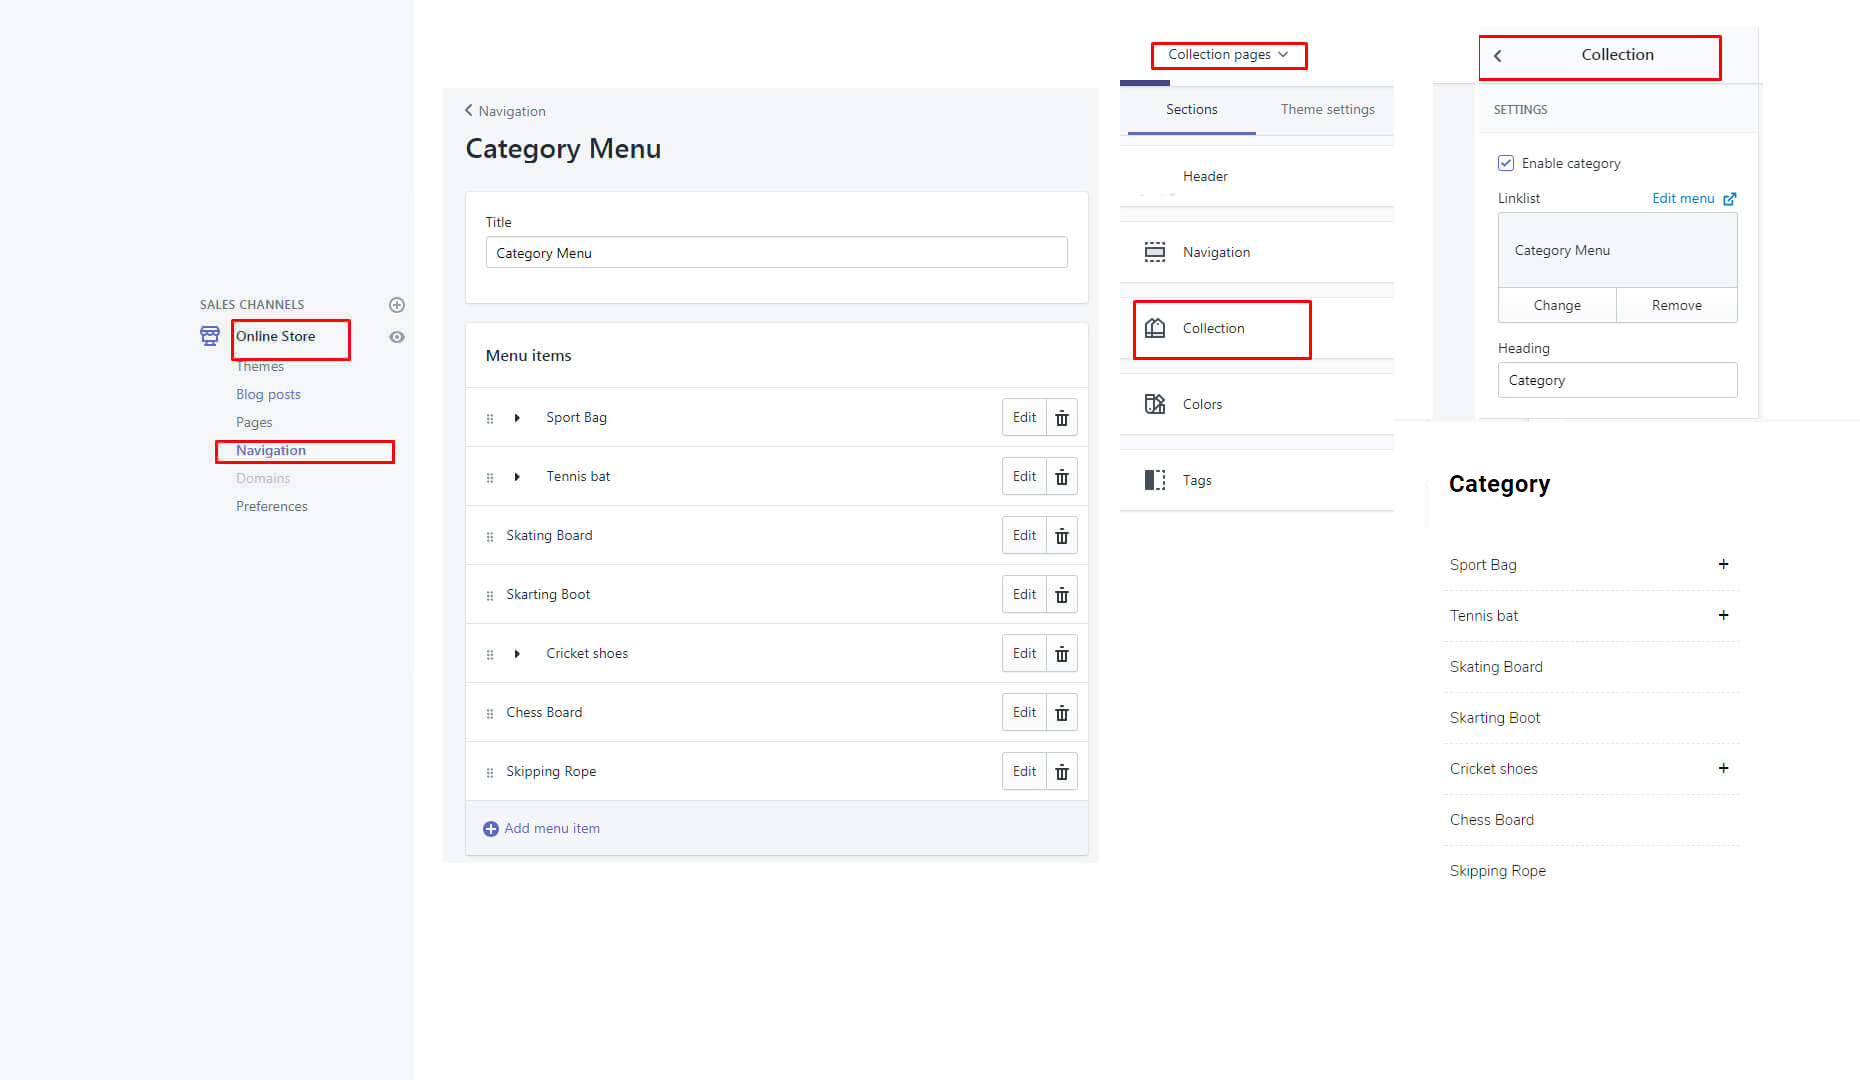Open Navigation in the sidebar

[x=271, y=451]
